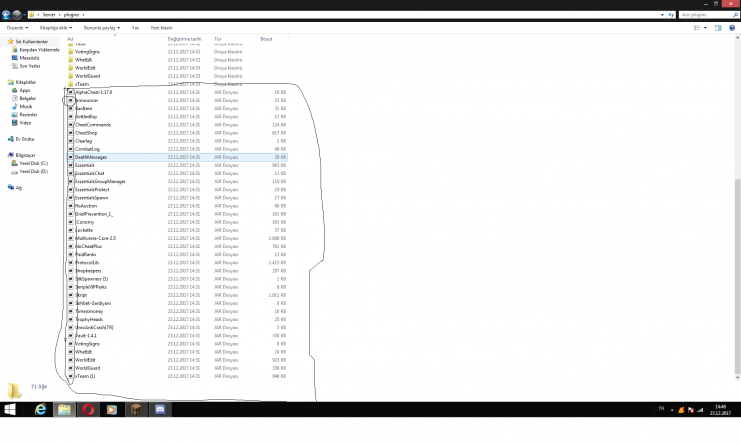Select the 'WorldGuard' folder icon
This screenshot has width=741, height=445.
pyautogui.click(x=70, y=76)
